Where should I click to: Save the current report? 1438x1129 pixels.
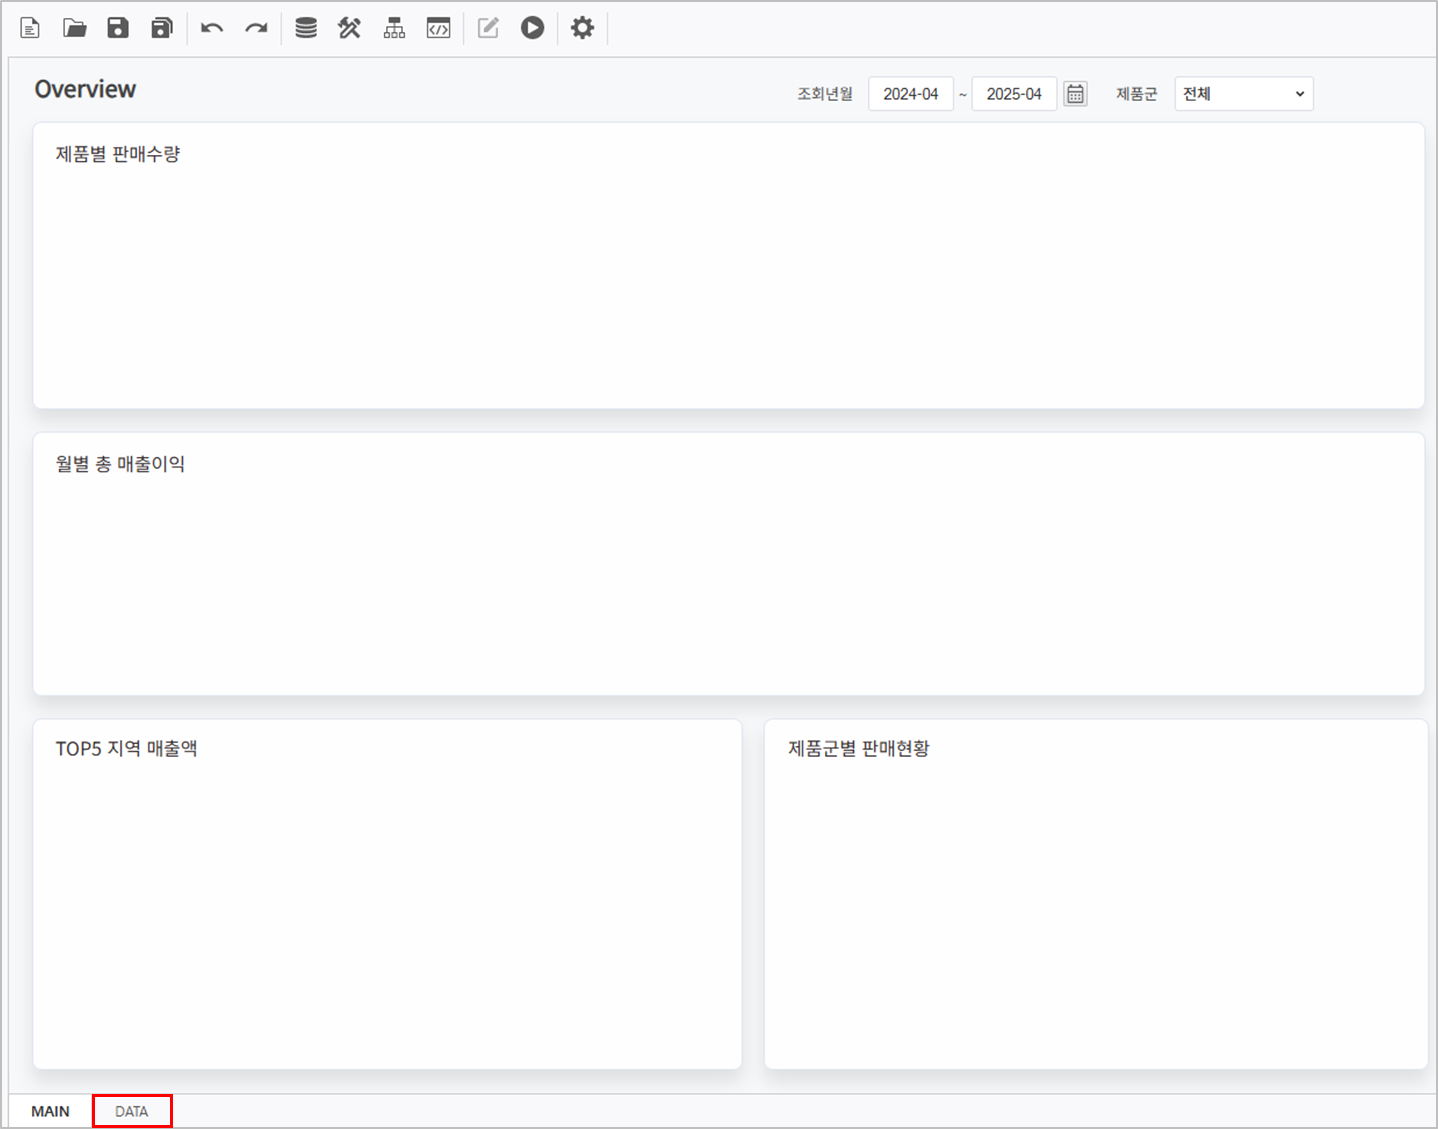point(118,28)
